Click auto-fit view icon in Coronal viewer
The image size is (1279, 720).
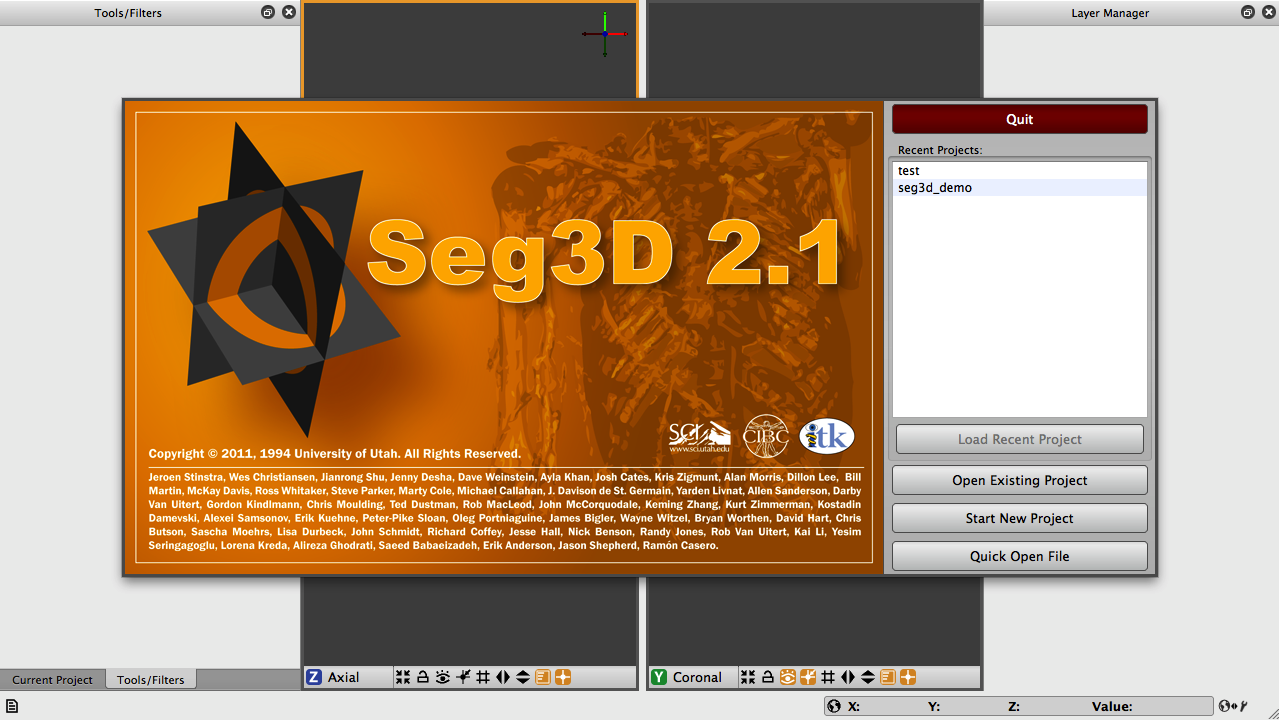click(748, 677)
